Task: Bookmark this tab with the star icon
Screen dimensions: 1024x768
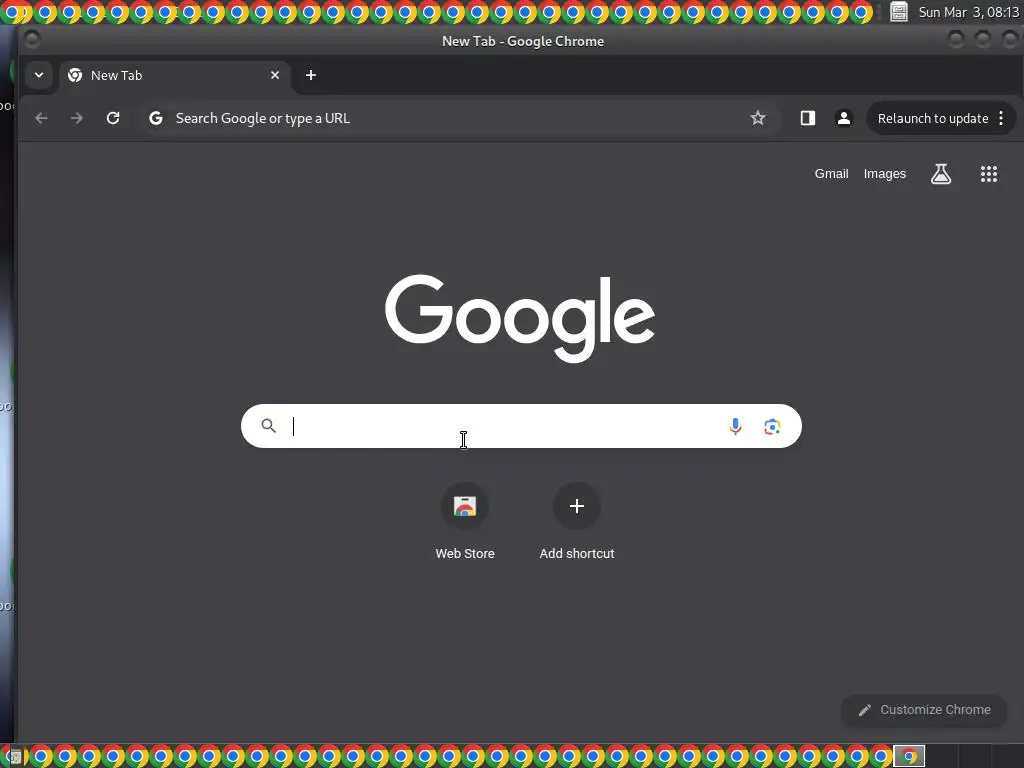Action: [758, 118]
